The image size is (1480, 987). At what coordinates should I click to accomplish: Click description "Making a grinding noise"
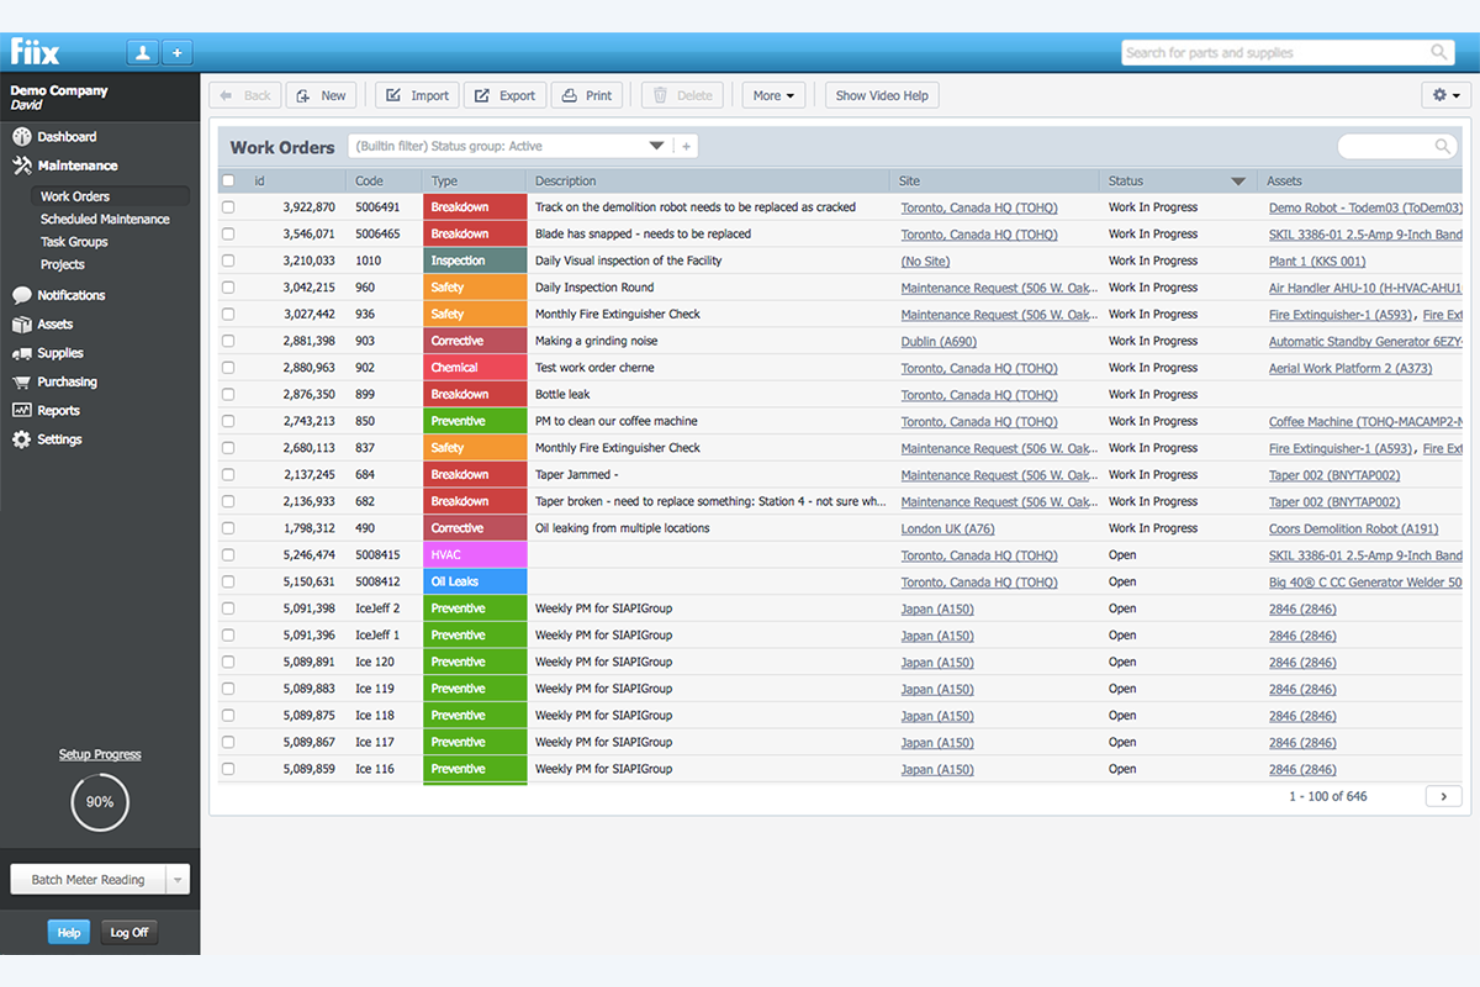pos(596,341)
